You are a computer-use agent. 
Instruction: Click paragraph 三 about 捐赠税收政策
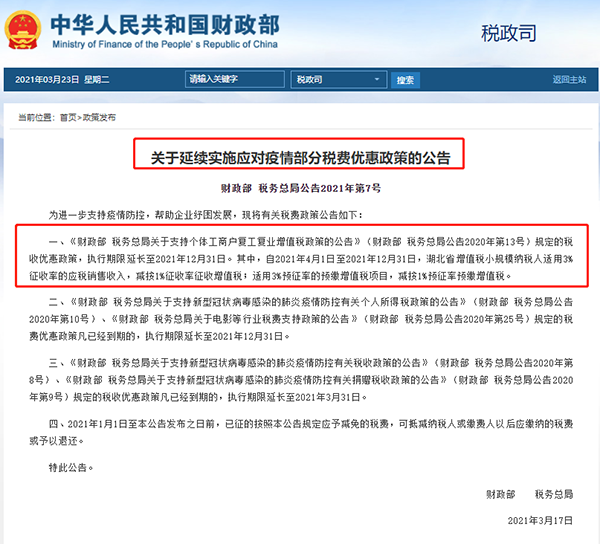301,380
